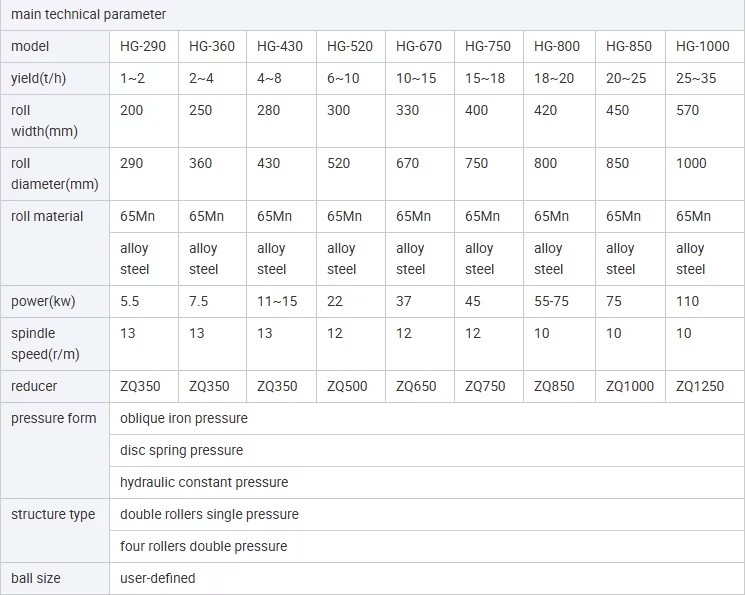This screenshot has width=746, height=595.
Task: Click the 'spindle speed(r/m)' row label
Action: [x=45, y=343]
